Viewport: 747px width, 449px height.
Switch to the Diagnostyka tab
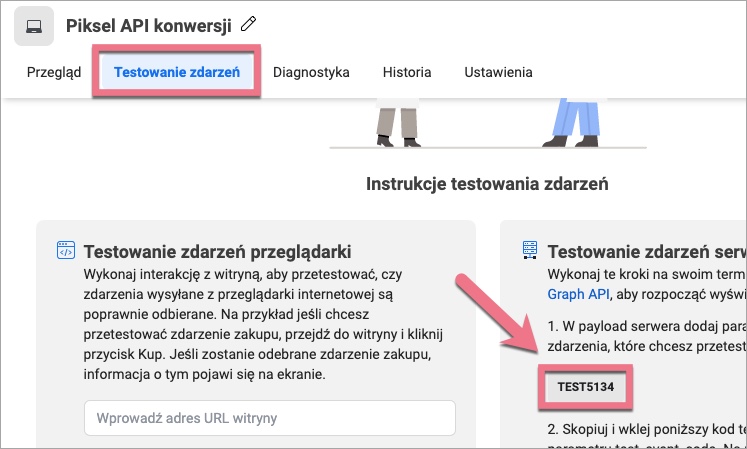310,72
